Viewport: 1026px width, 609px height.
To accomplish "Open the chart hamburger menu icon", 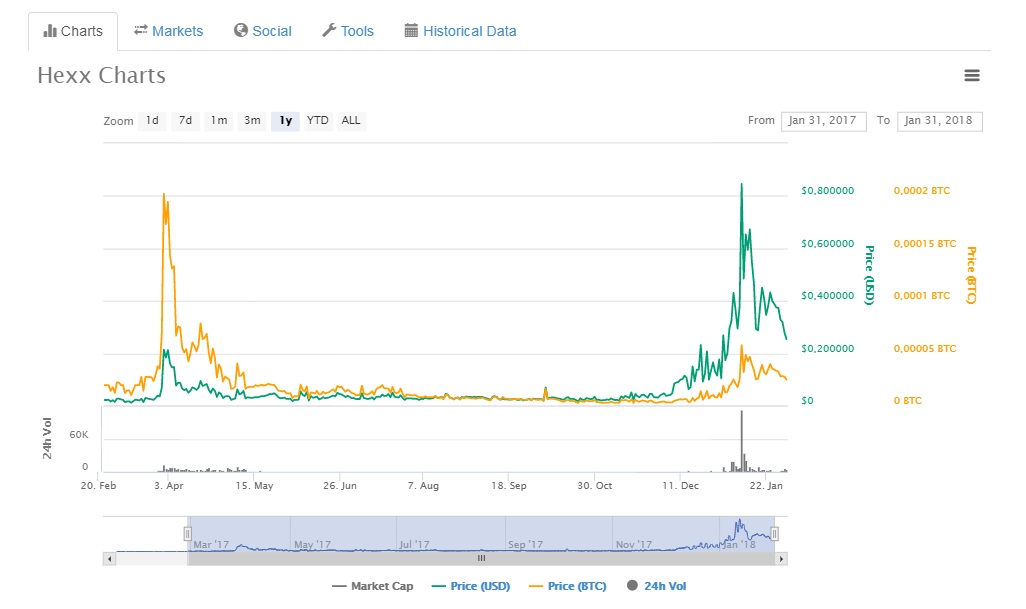I will (x=972, y=75).
